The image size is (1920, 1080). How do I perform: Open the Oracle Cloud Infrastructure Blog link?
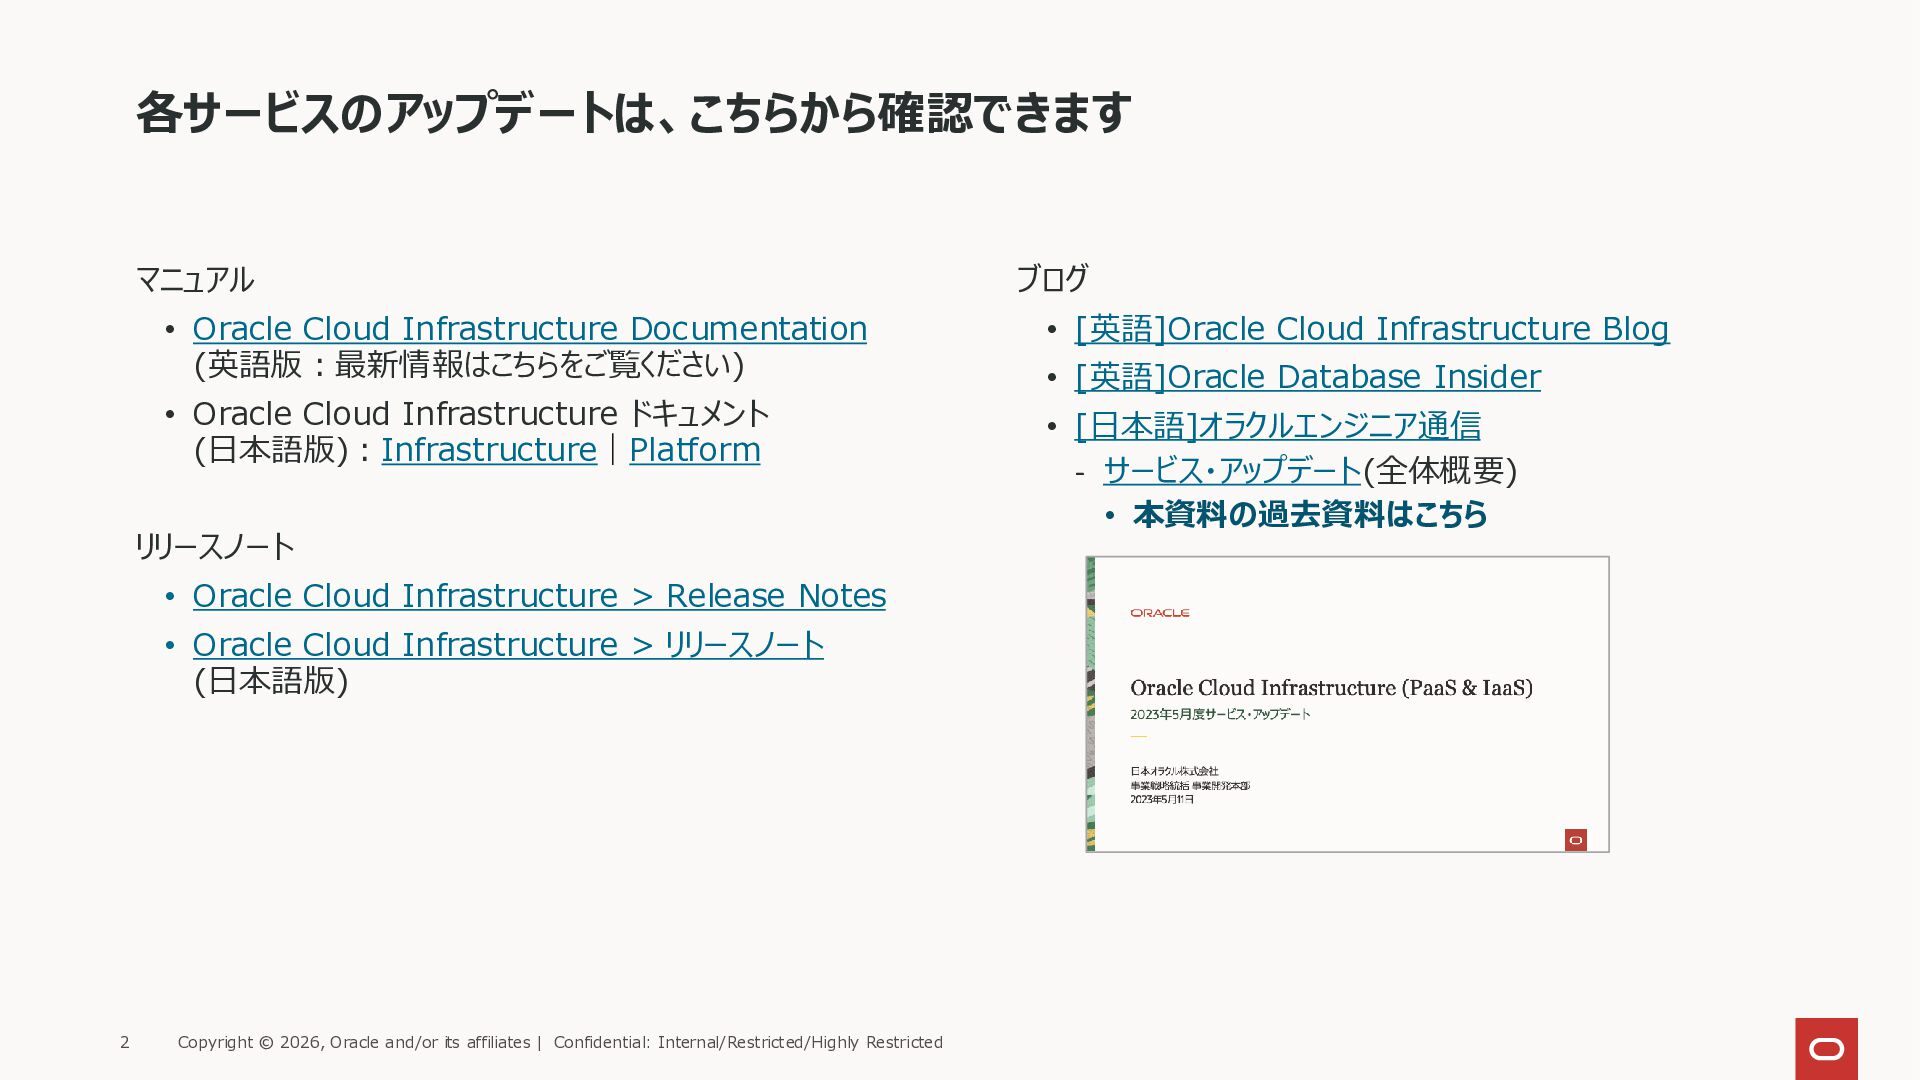tap(1372, 329)
